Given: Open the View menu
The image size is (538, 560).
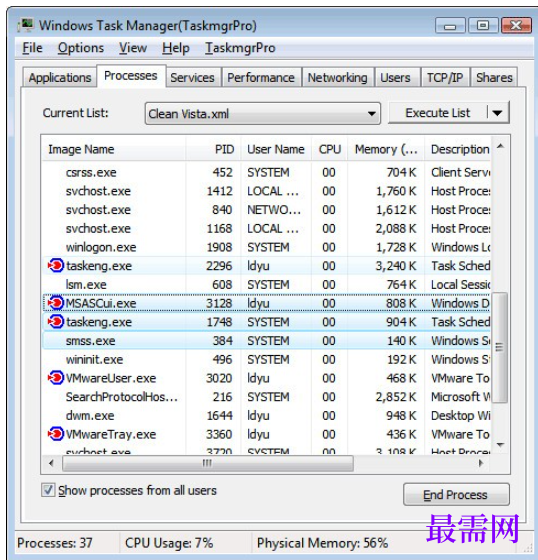Looking at the screenshot, I should [x=133, y=48].
